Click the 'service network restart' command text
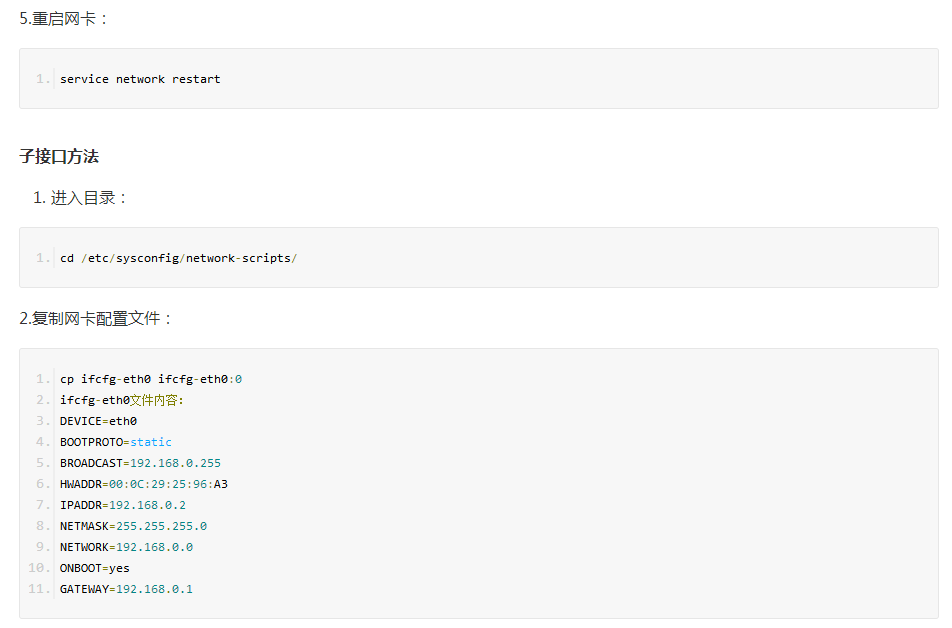 pos(140,79)
